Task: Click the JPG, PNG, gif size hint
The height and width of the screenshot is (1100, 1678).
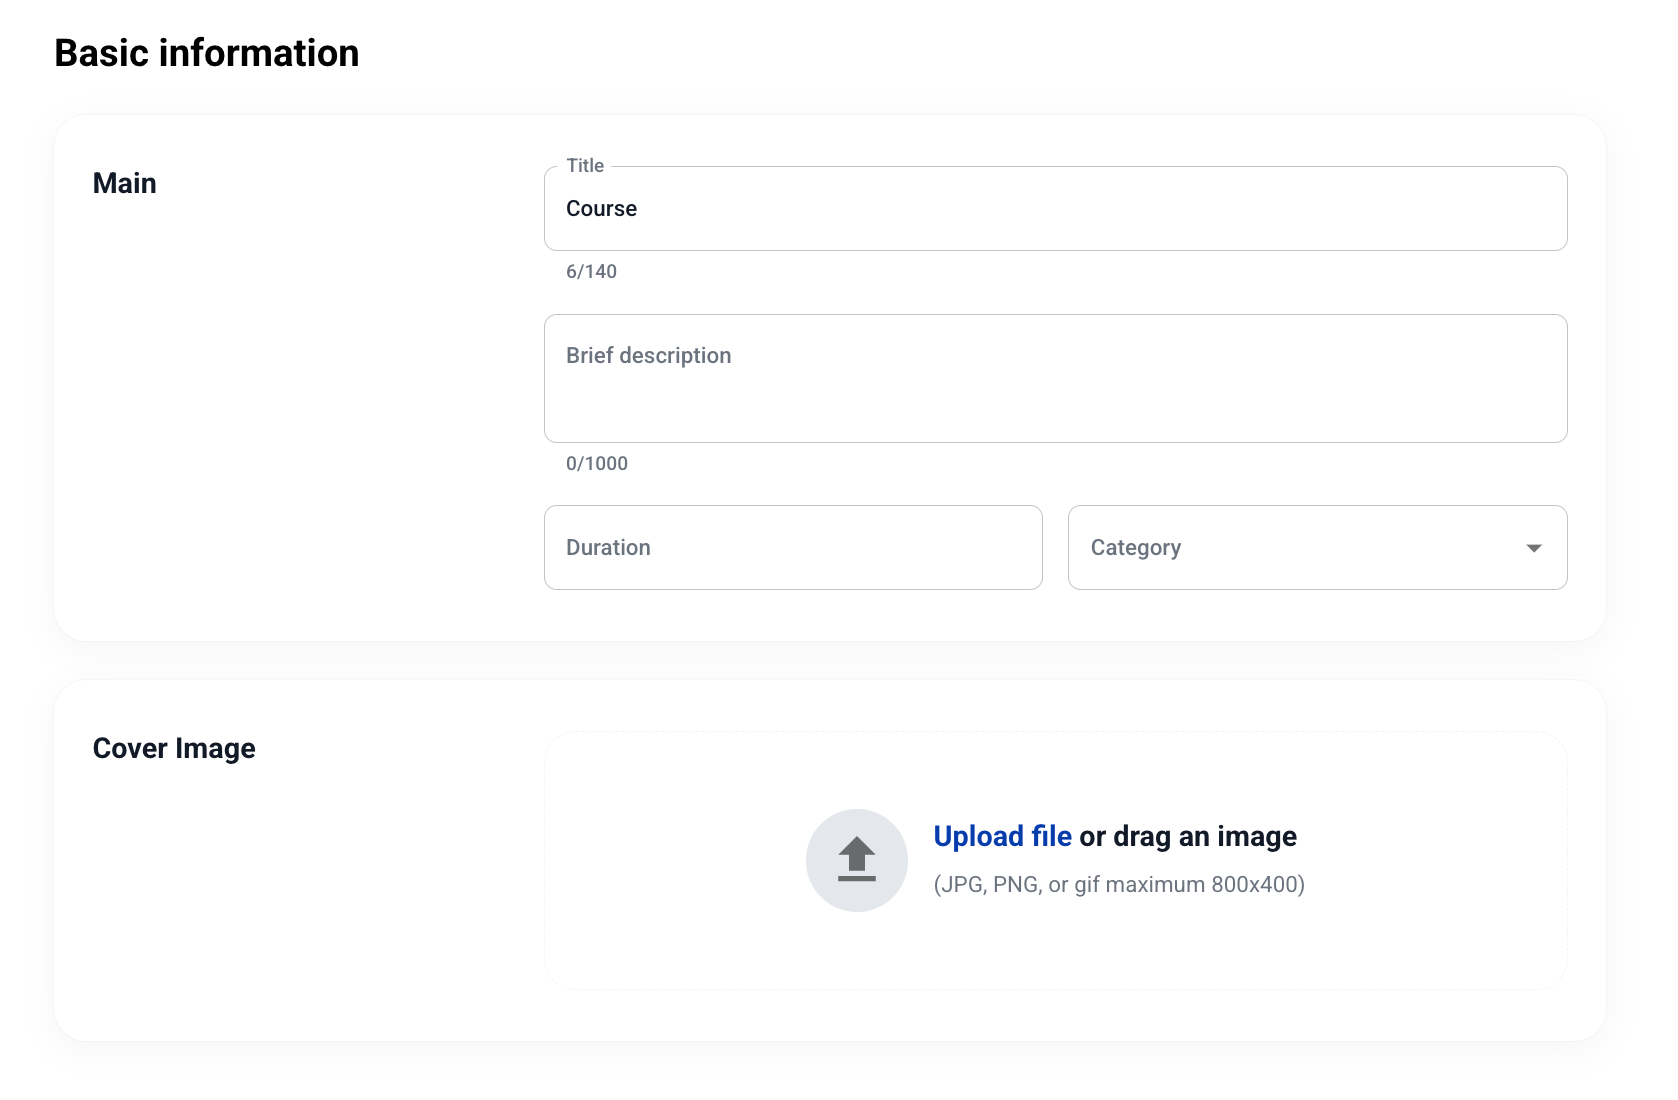Action: (1118, 885)
